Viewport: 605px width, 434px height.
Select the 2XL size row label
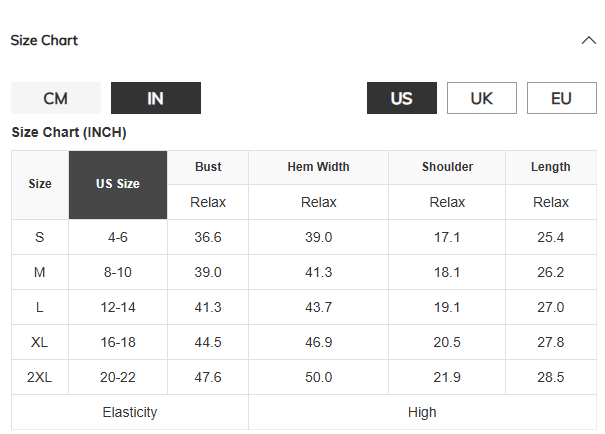tap(40, 377)
